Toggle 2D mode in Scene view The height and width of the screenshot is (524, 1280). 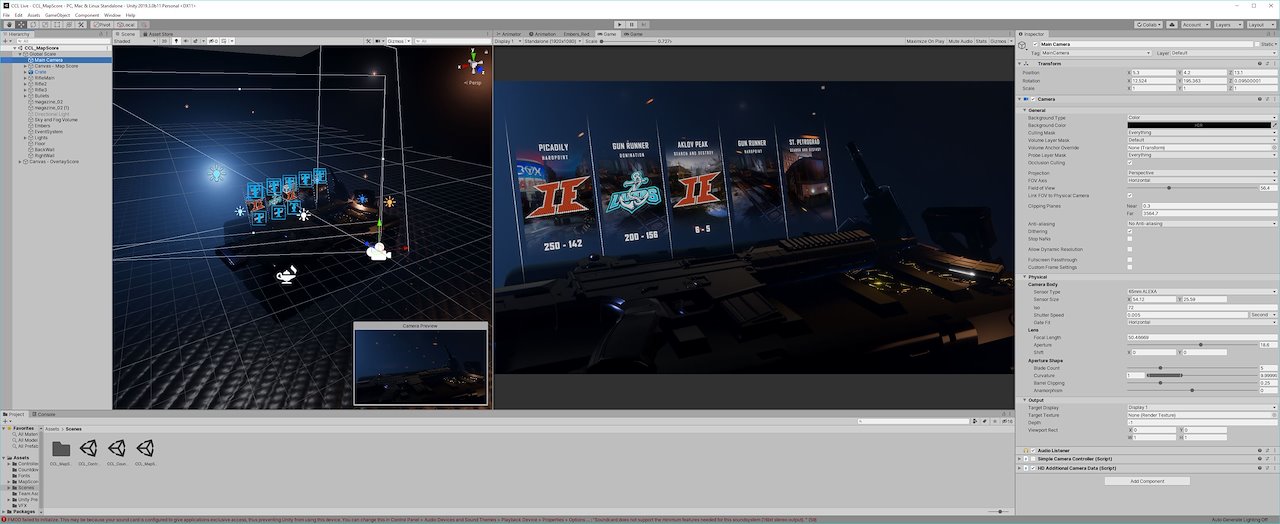(x=165, y=41)
